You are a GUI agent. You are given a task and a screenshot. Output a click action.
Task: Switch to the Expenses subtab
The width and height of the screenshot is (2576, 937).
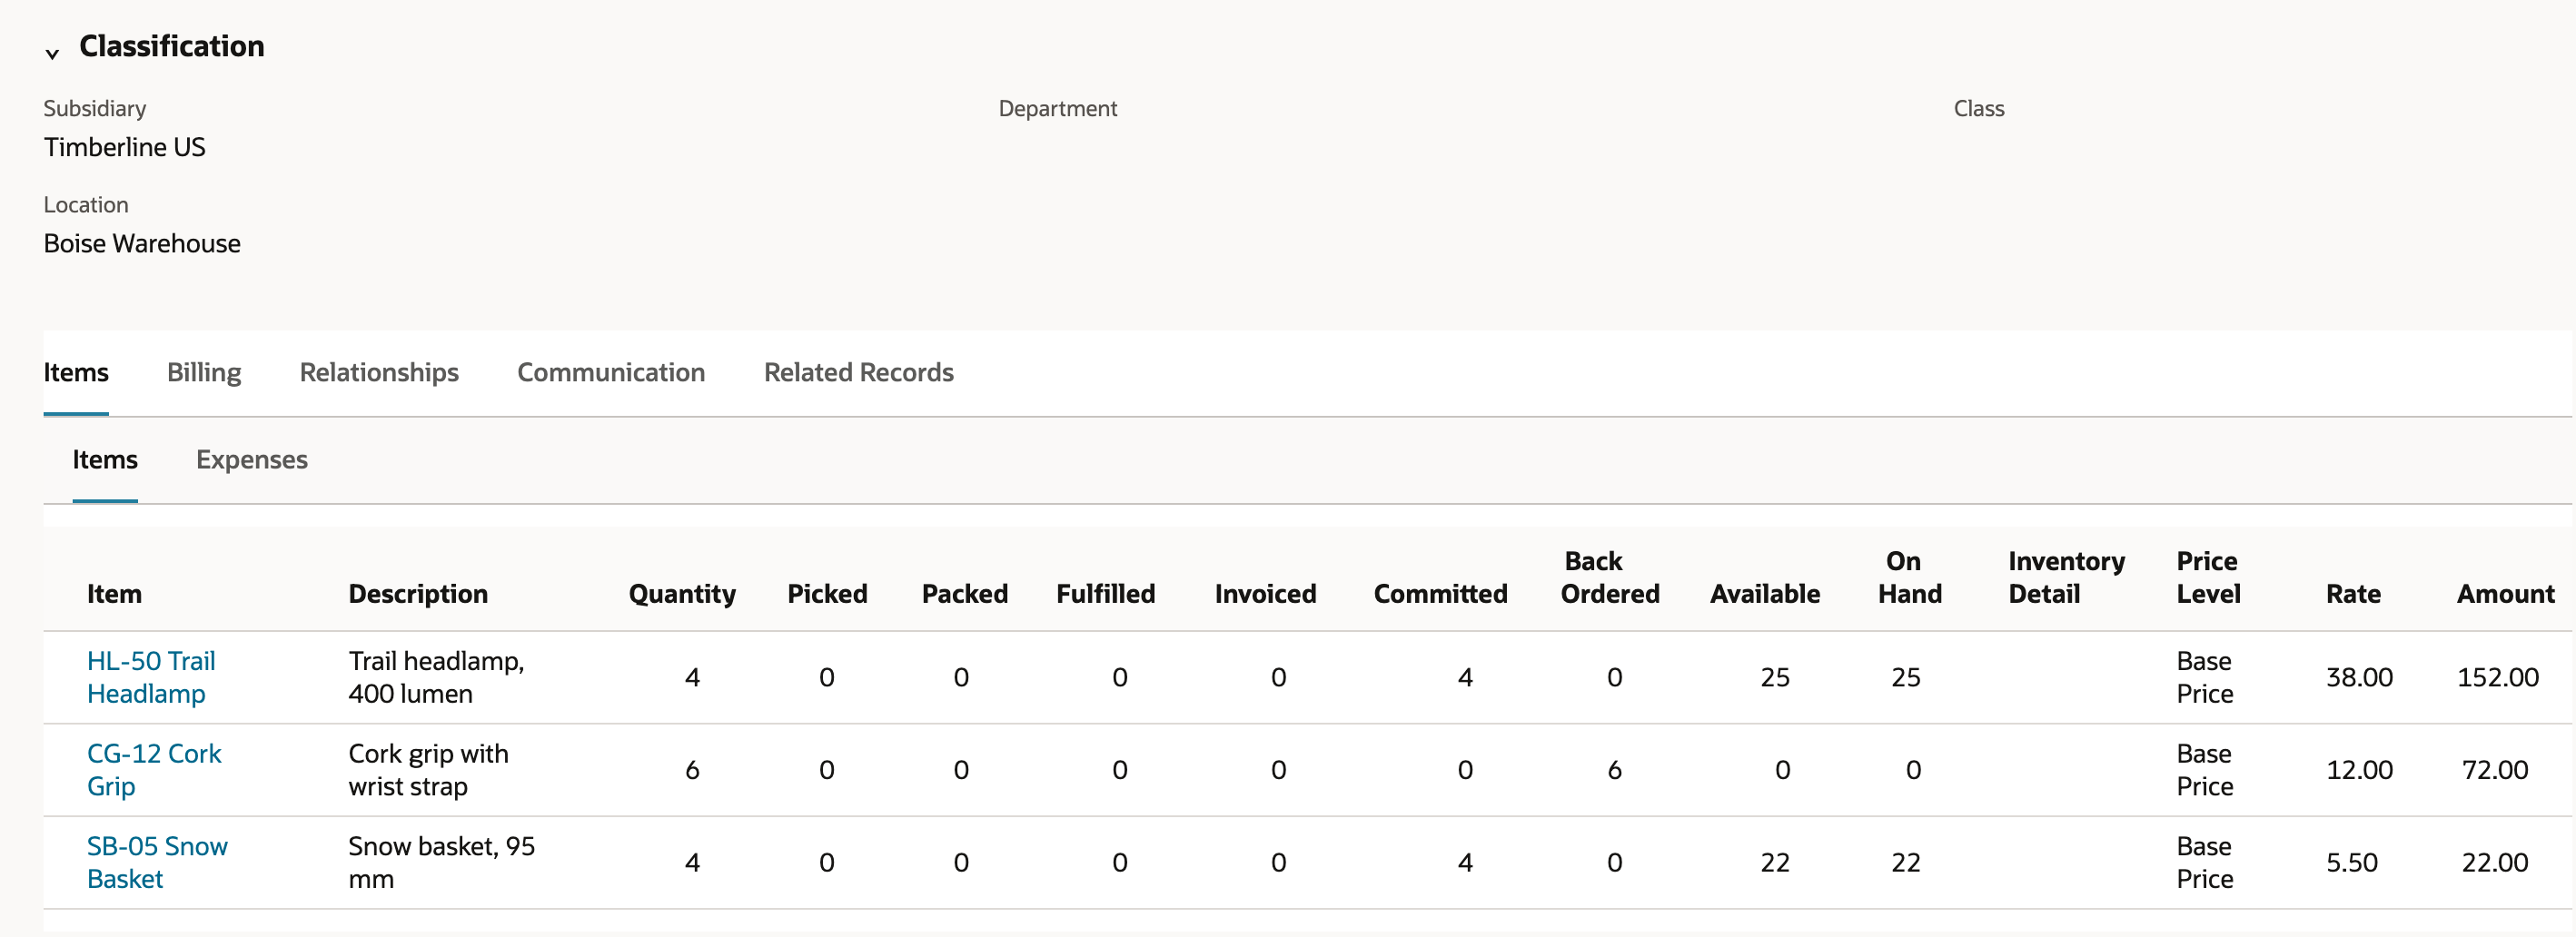coord(252,459)
